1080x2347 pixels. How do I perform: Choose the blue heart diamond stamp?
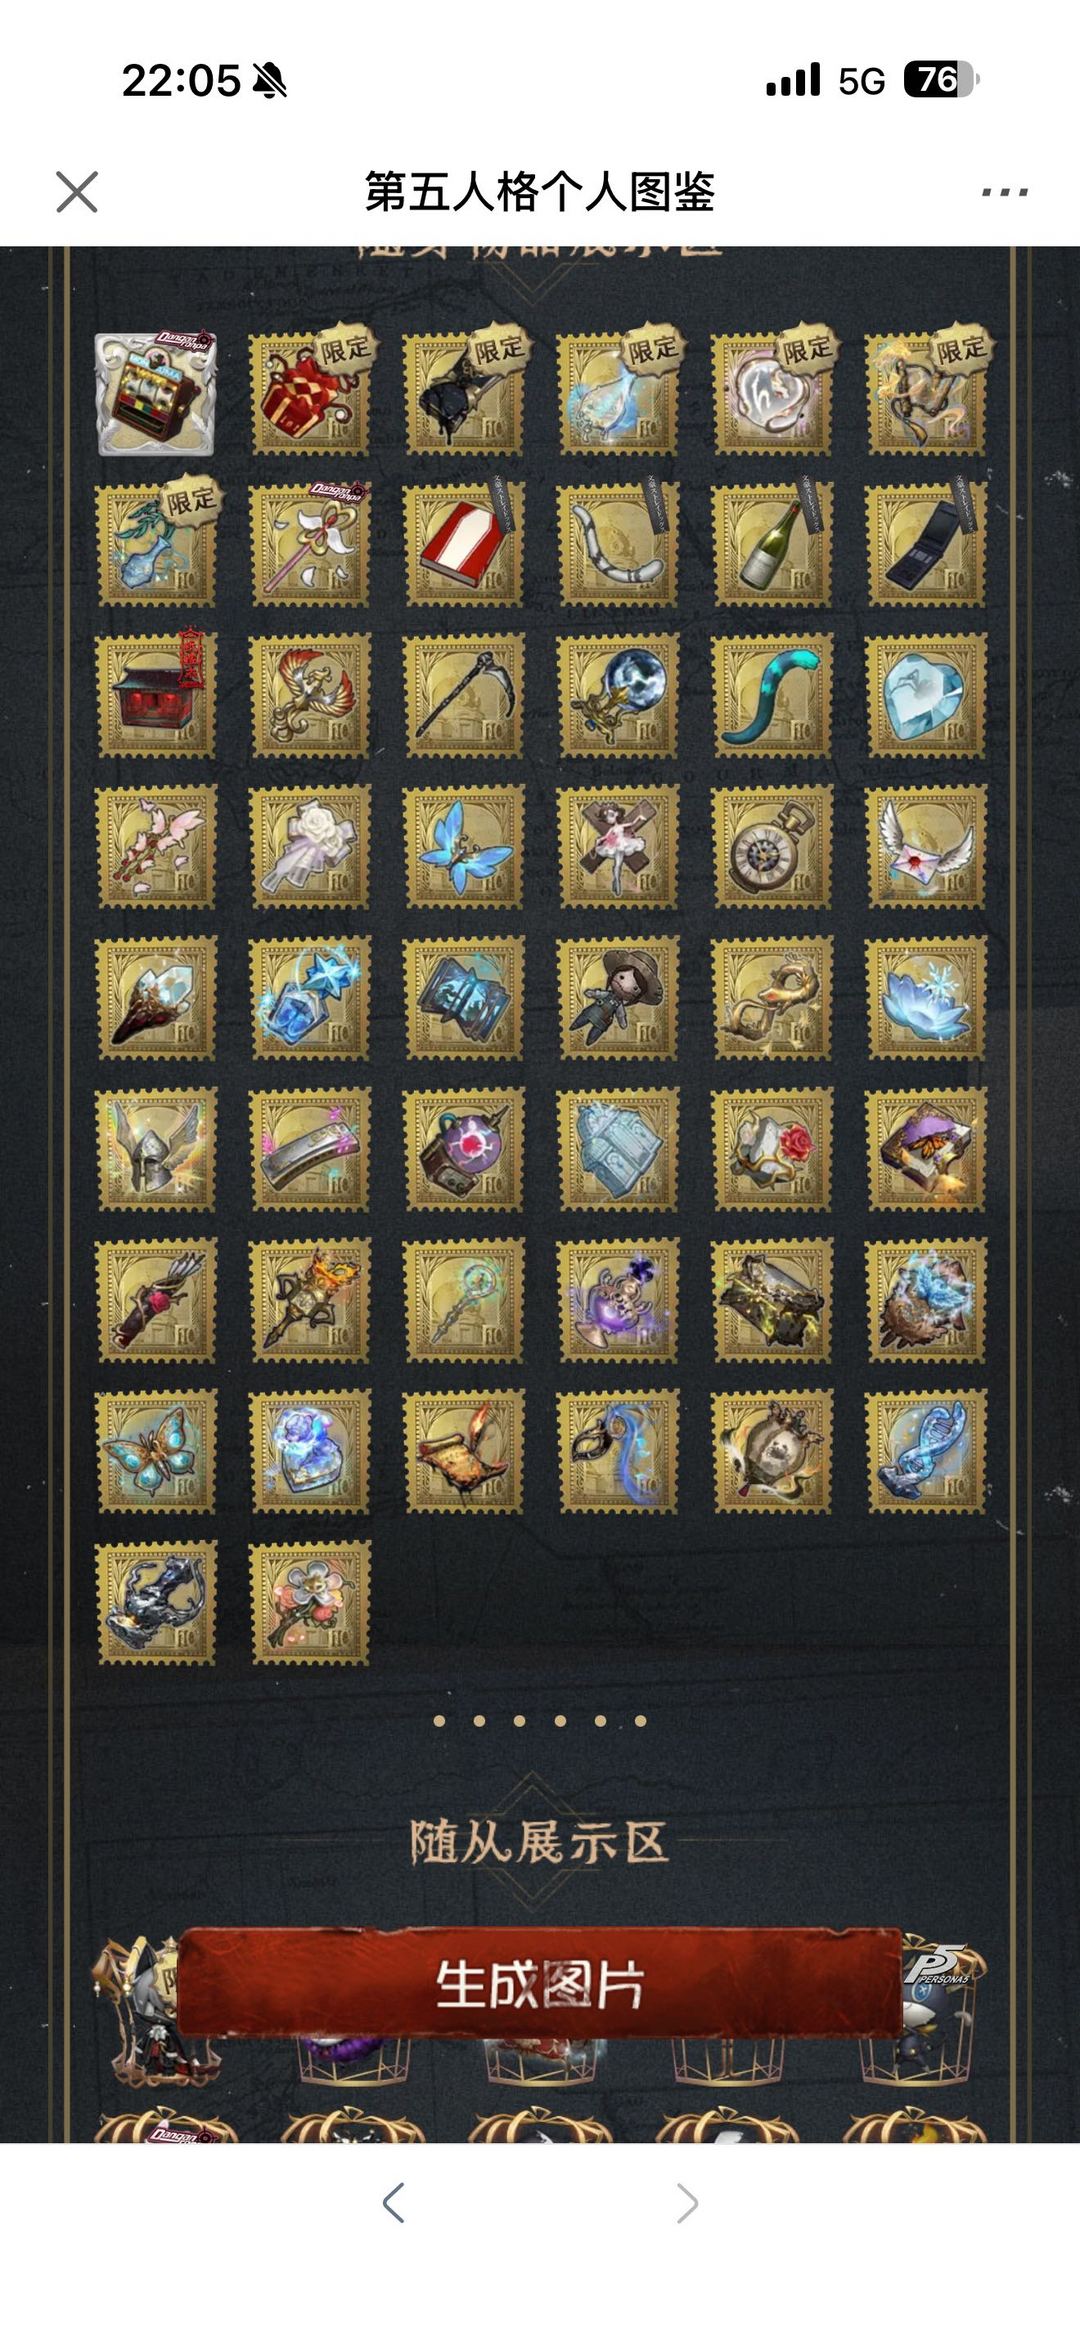tap(926, 695)
